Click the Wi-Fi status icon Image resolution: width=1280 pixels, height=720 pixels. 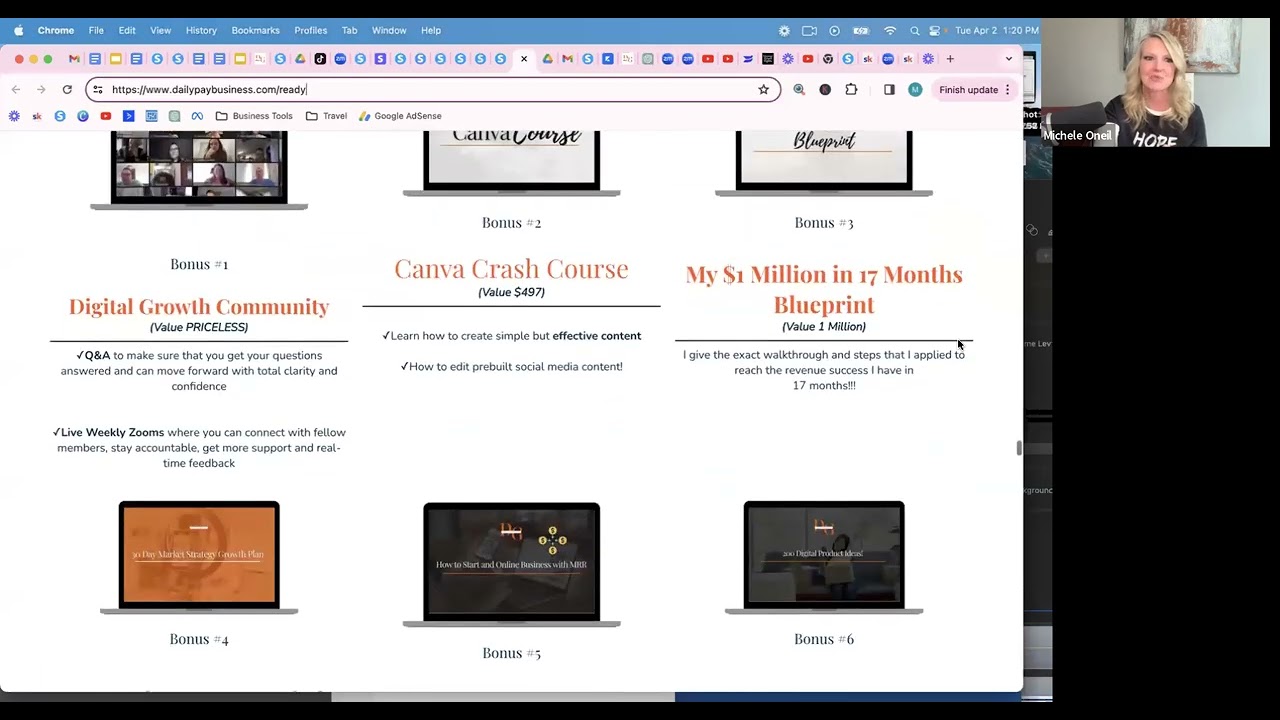890,31
